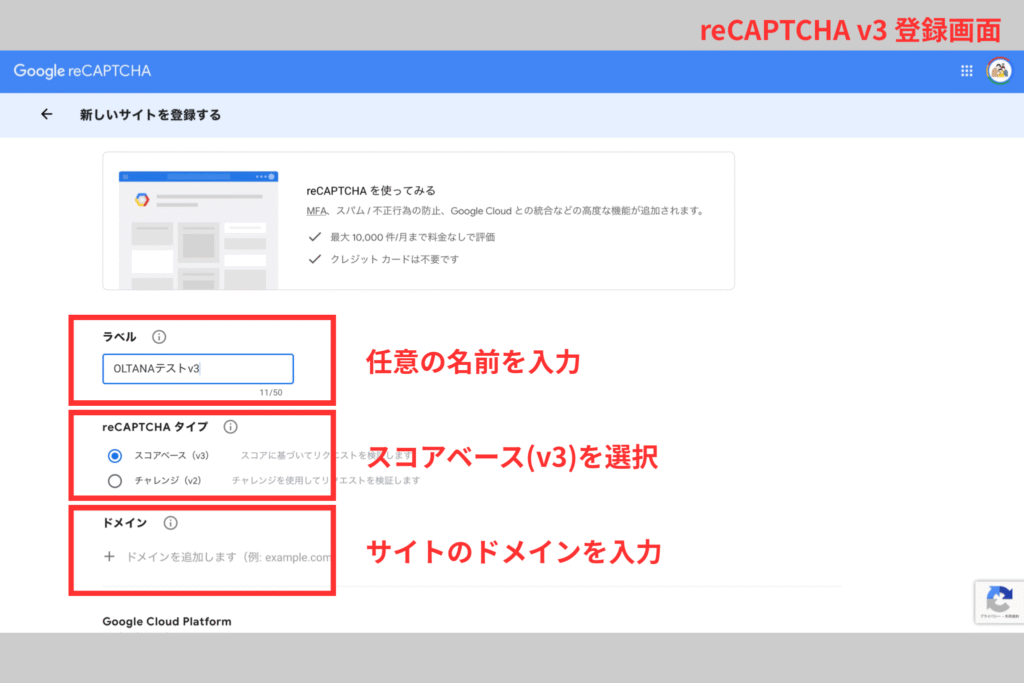This screenshot has height=683, width=1024.
Task: Click the reCAPTCHA badge in the corner
Action: pos(997,601)
